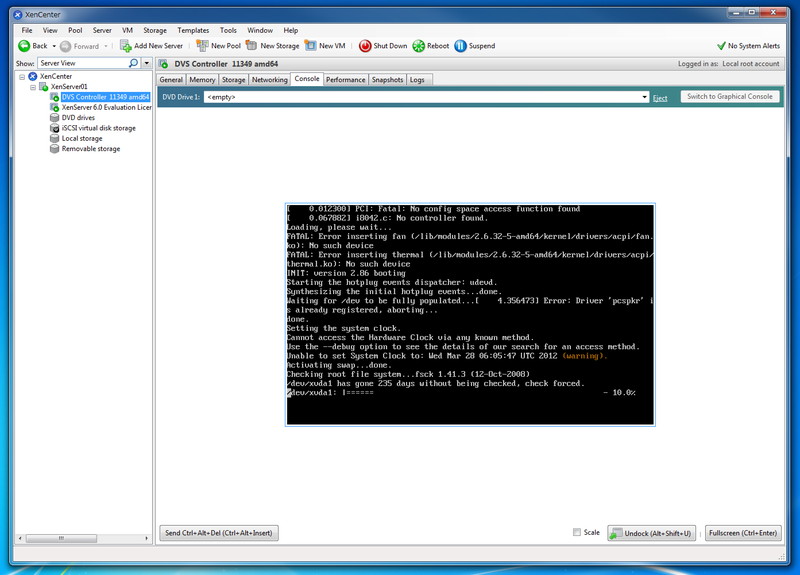Click the search magnifier in Server View box
The width and height of the screenshot is (800, 575).
point(133,63)
